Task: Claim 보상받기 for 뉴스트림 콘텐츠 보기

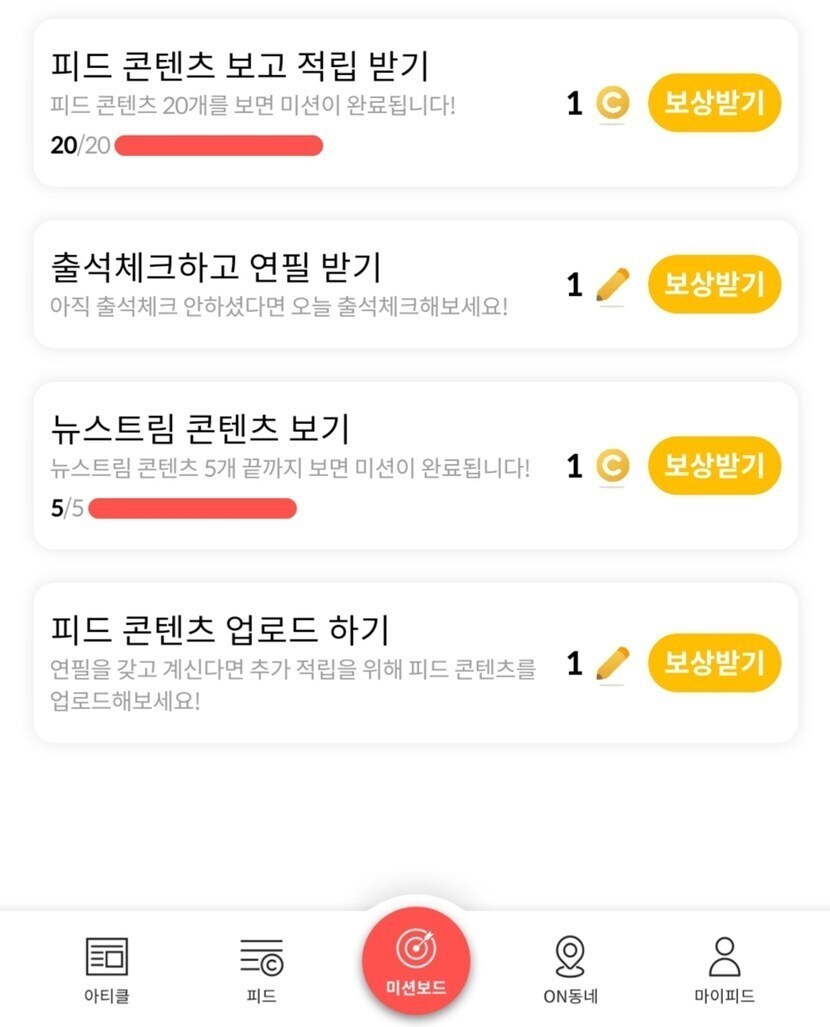Action: coord(714,466)
